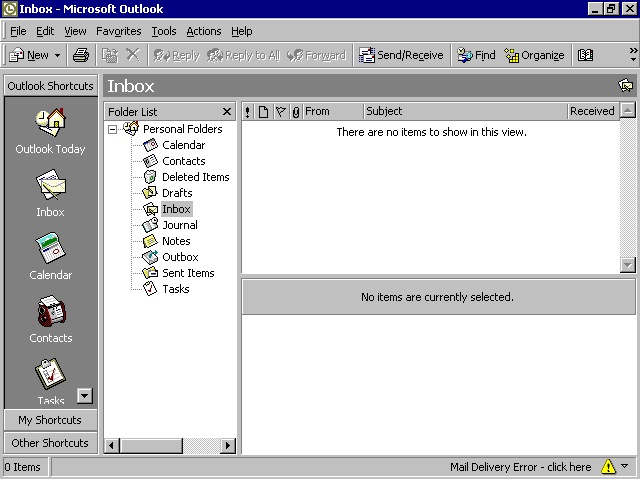Click the Folder List horizontal scrollbar thumb
Screen dimensions: 640x480
coord(151,445)
